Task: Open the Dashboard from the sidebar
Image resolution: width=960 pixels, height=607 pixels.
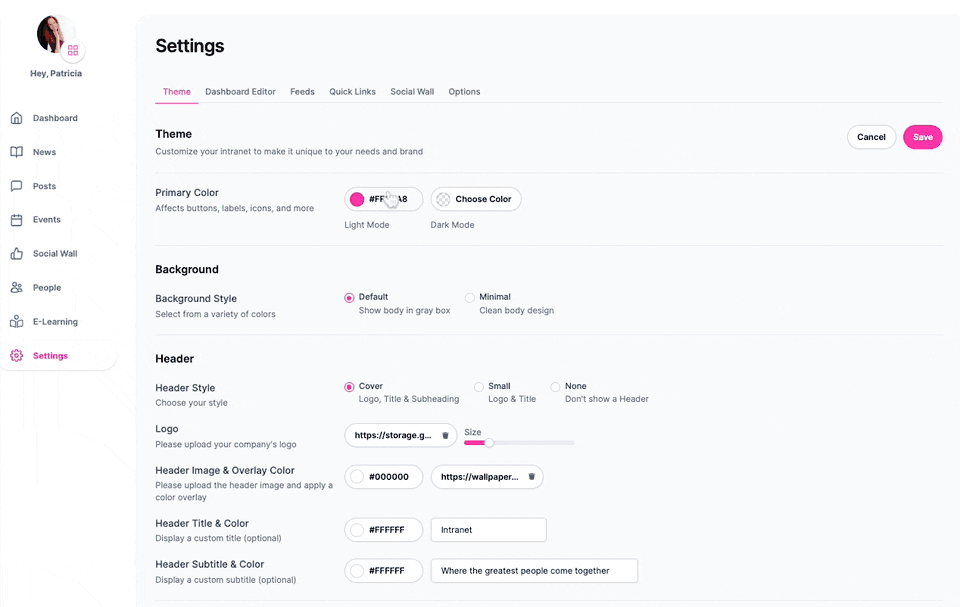Action: pyautogui.click(x=47, y=117)
